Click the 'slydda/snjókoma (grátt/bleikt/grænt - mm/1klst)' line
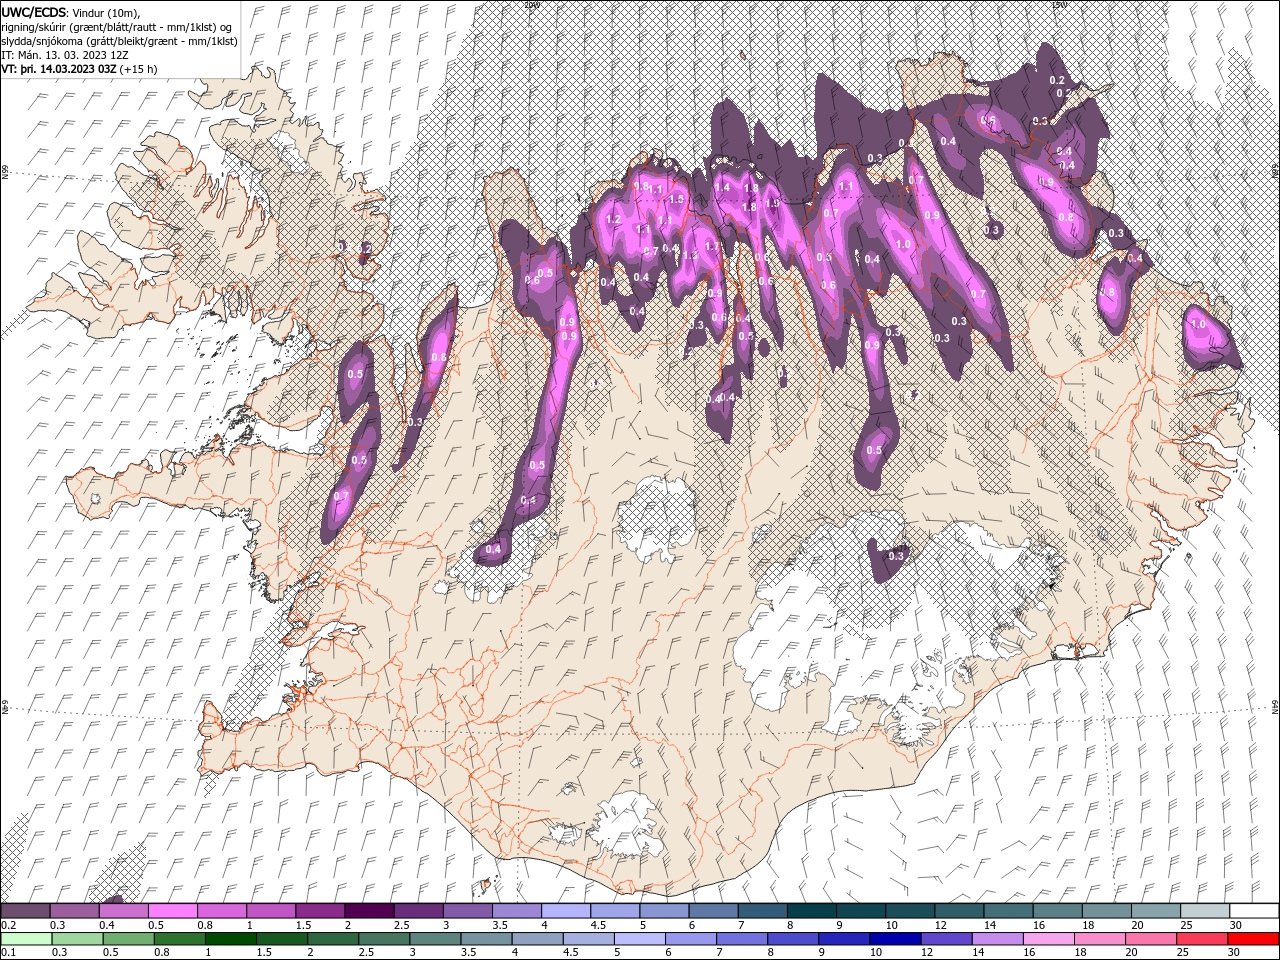The height and width of the screenshot is (960, 1280). pyautogui.click(x=119, y=41)
